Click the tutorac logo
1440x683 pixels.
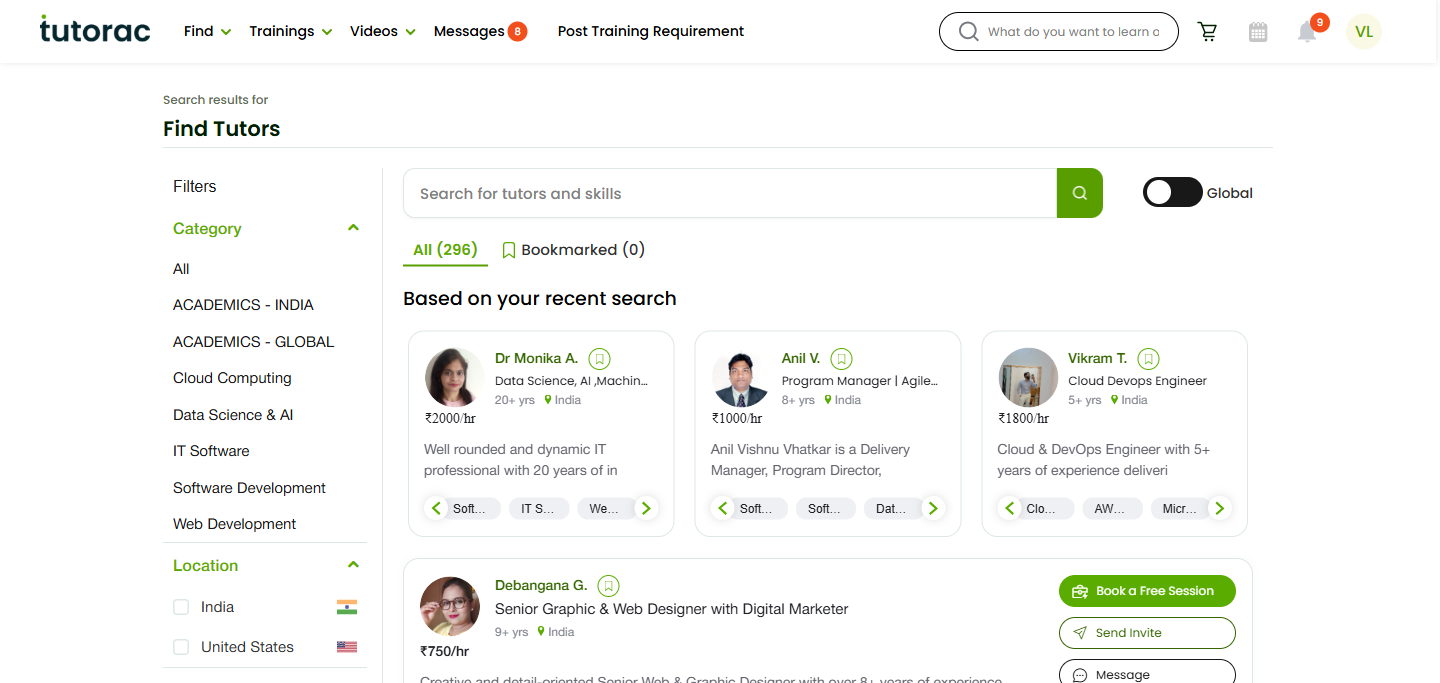95,30
